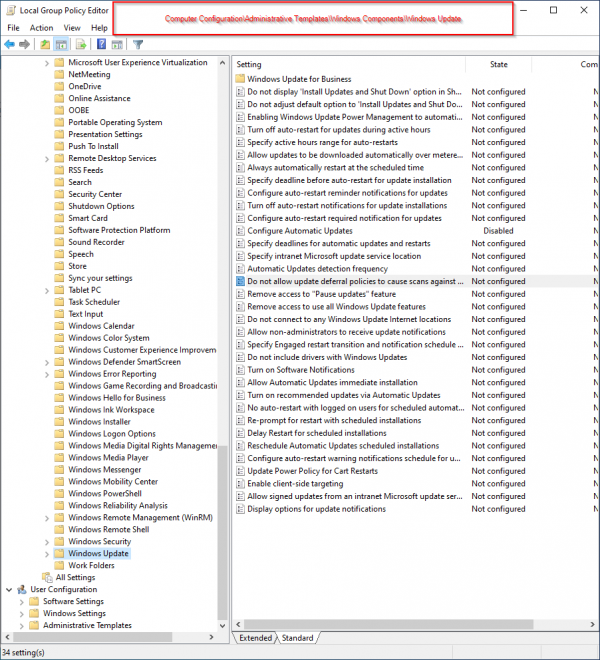600x660 pixels.
Task: Toggle Show/Hide Console Tree toolbar icon
Action: tap(61, 44)
